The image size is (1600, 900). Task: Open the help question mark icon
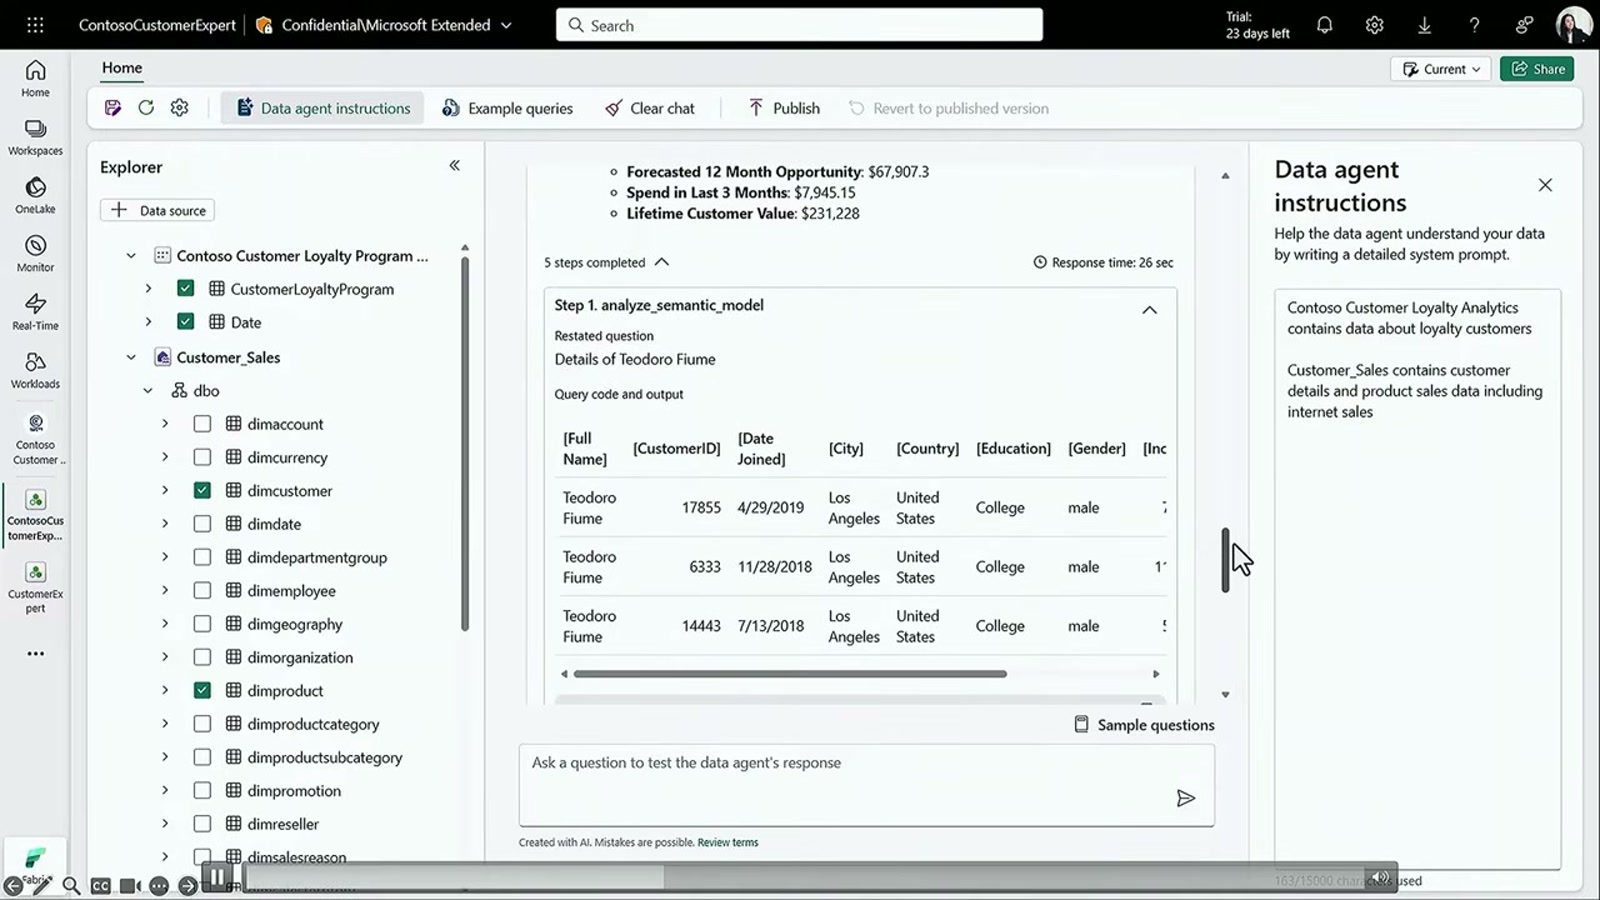[1474, 25]
